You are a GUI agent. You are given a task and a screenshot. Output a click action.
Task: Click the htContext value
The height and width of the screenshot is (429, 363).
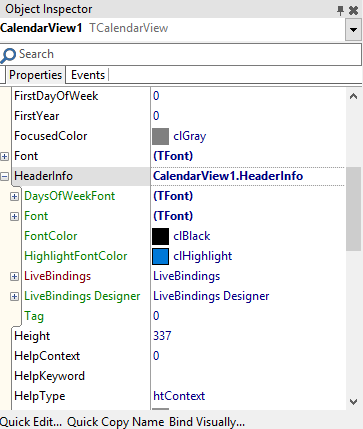tap(179, 396)
